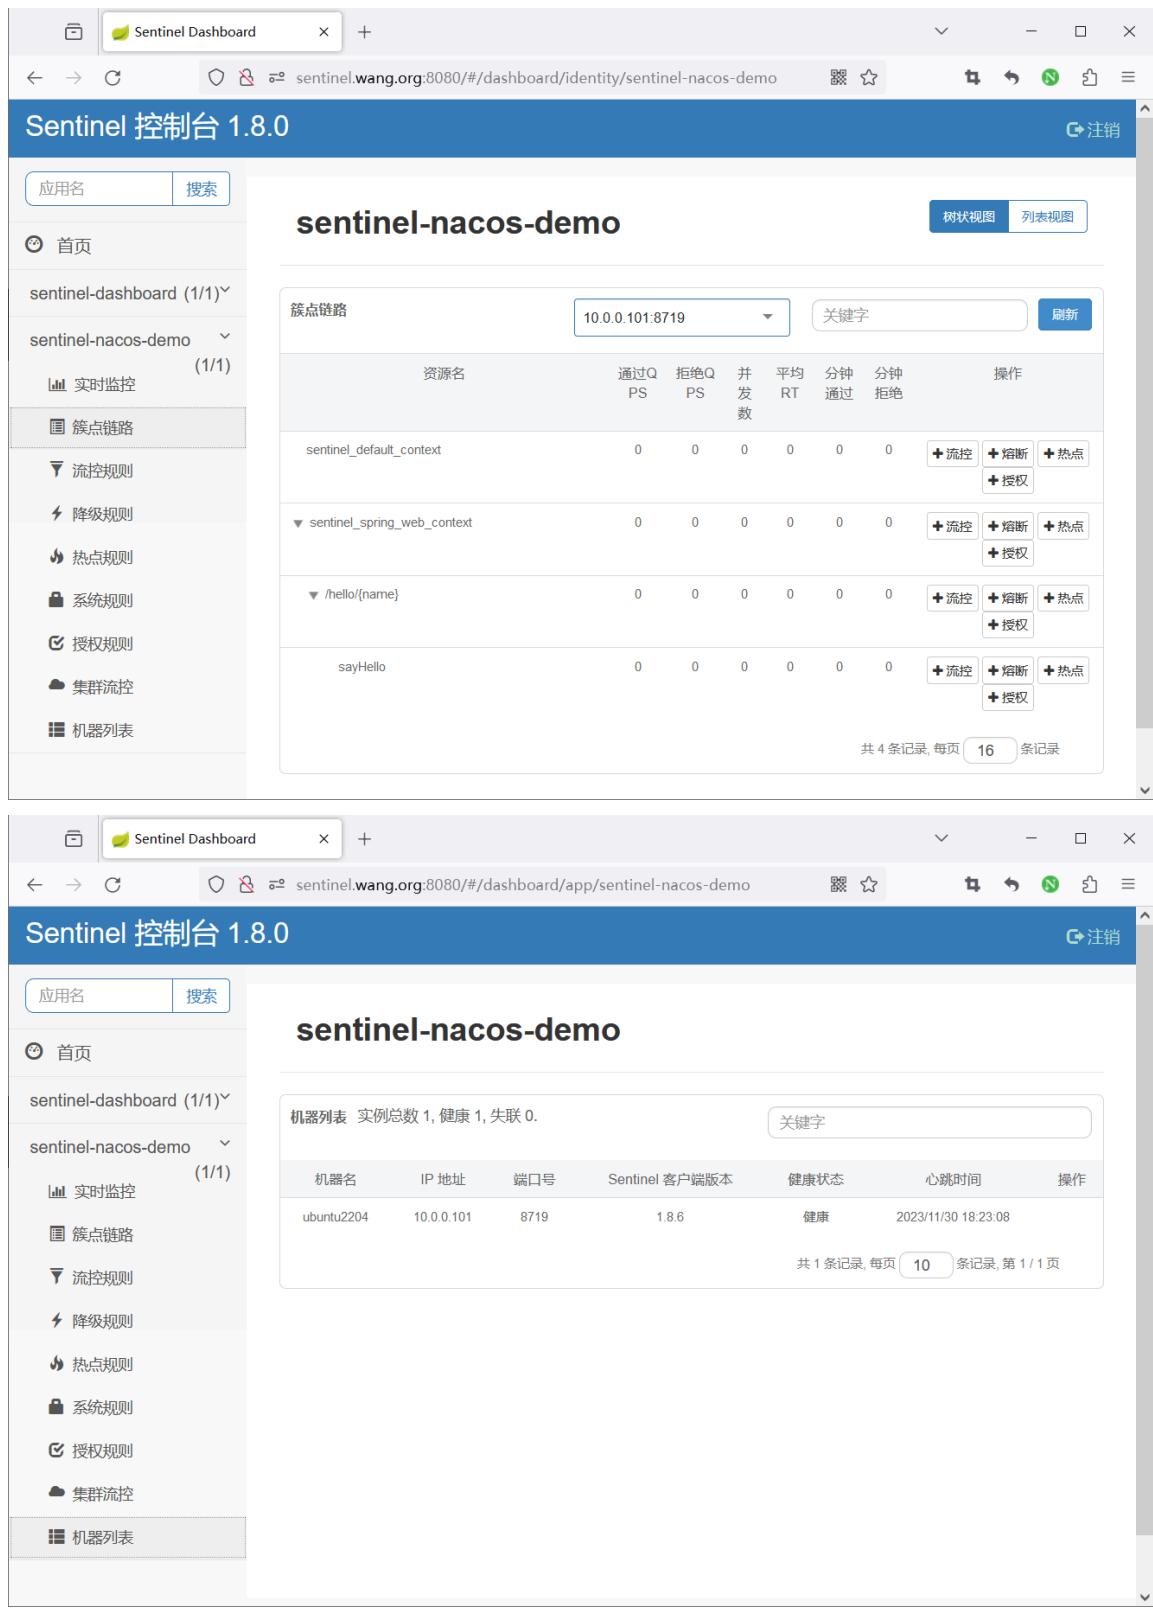Image resolution: width=1153 pixels, height=1611 pixels.
Task: Go back in top browser window
Action: (x=35, y=78)
